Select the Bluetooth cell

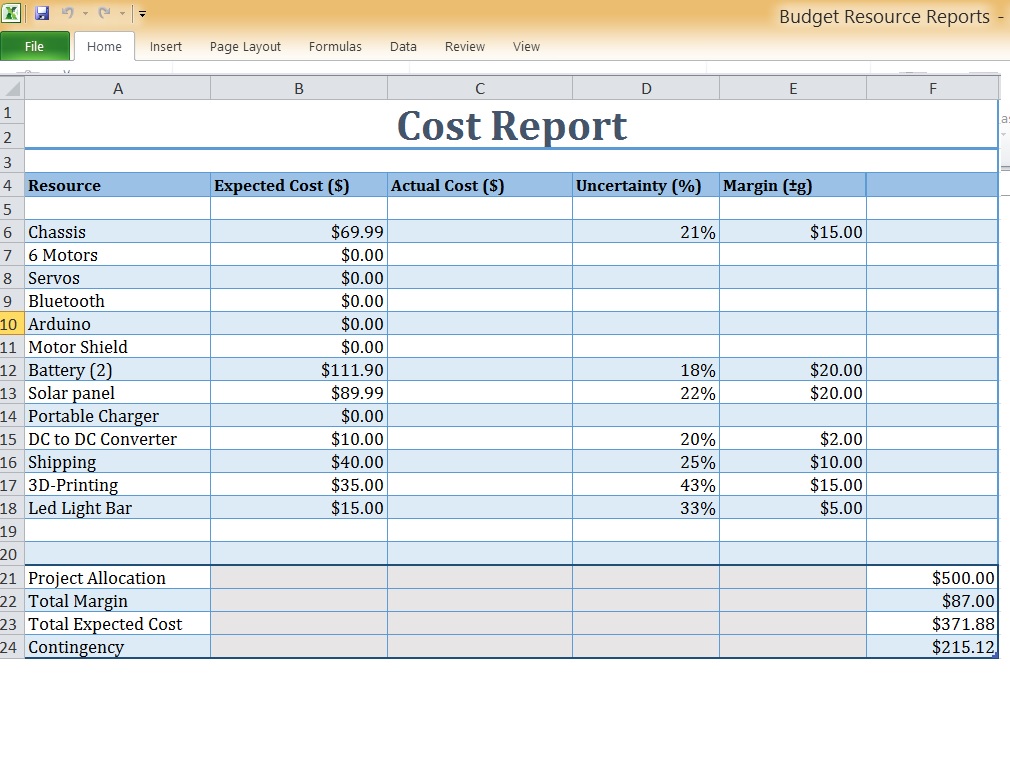coord(118,301)
